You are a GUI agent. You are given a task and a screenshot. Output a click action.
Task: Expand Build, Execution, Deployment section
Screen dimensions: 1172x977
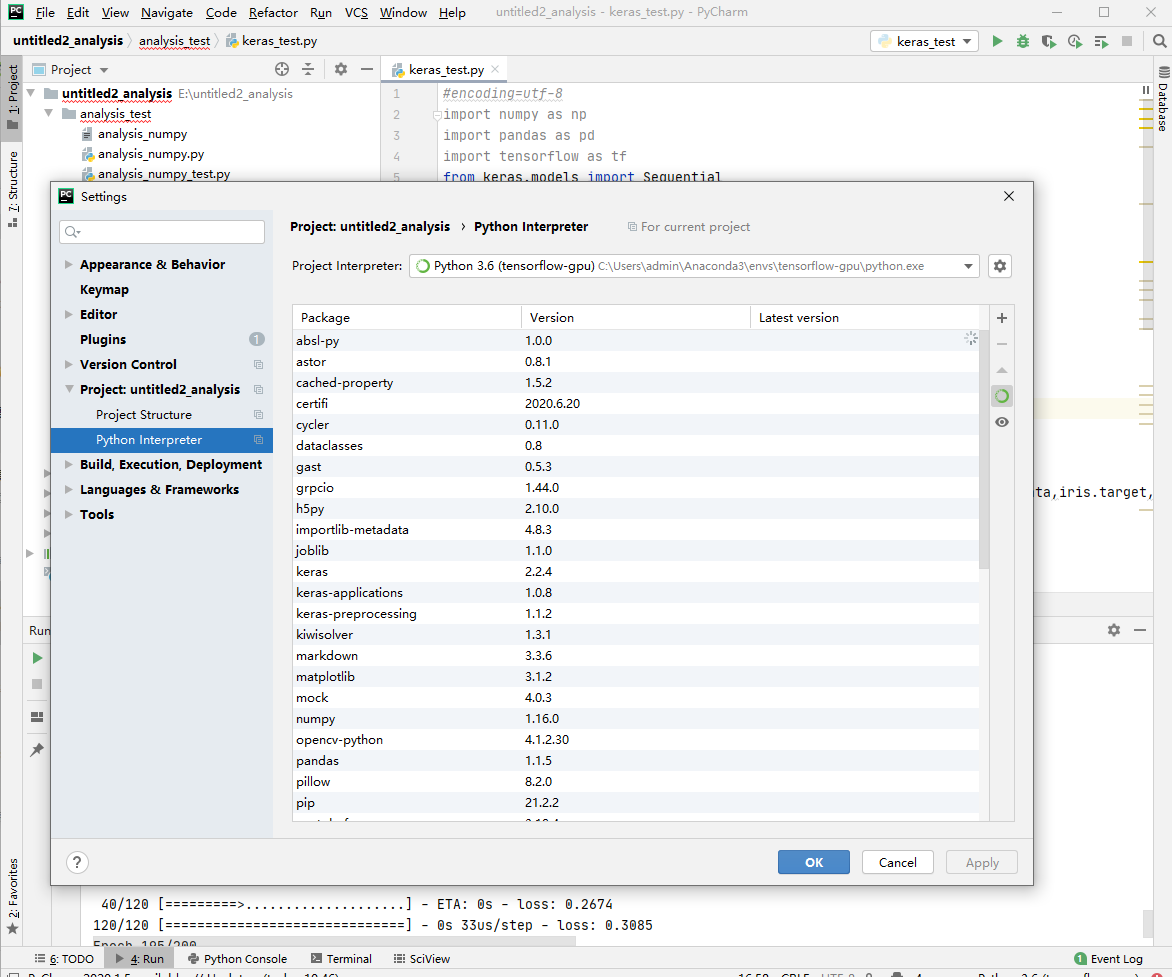69,464
